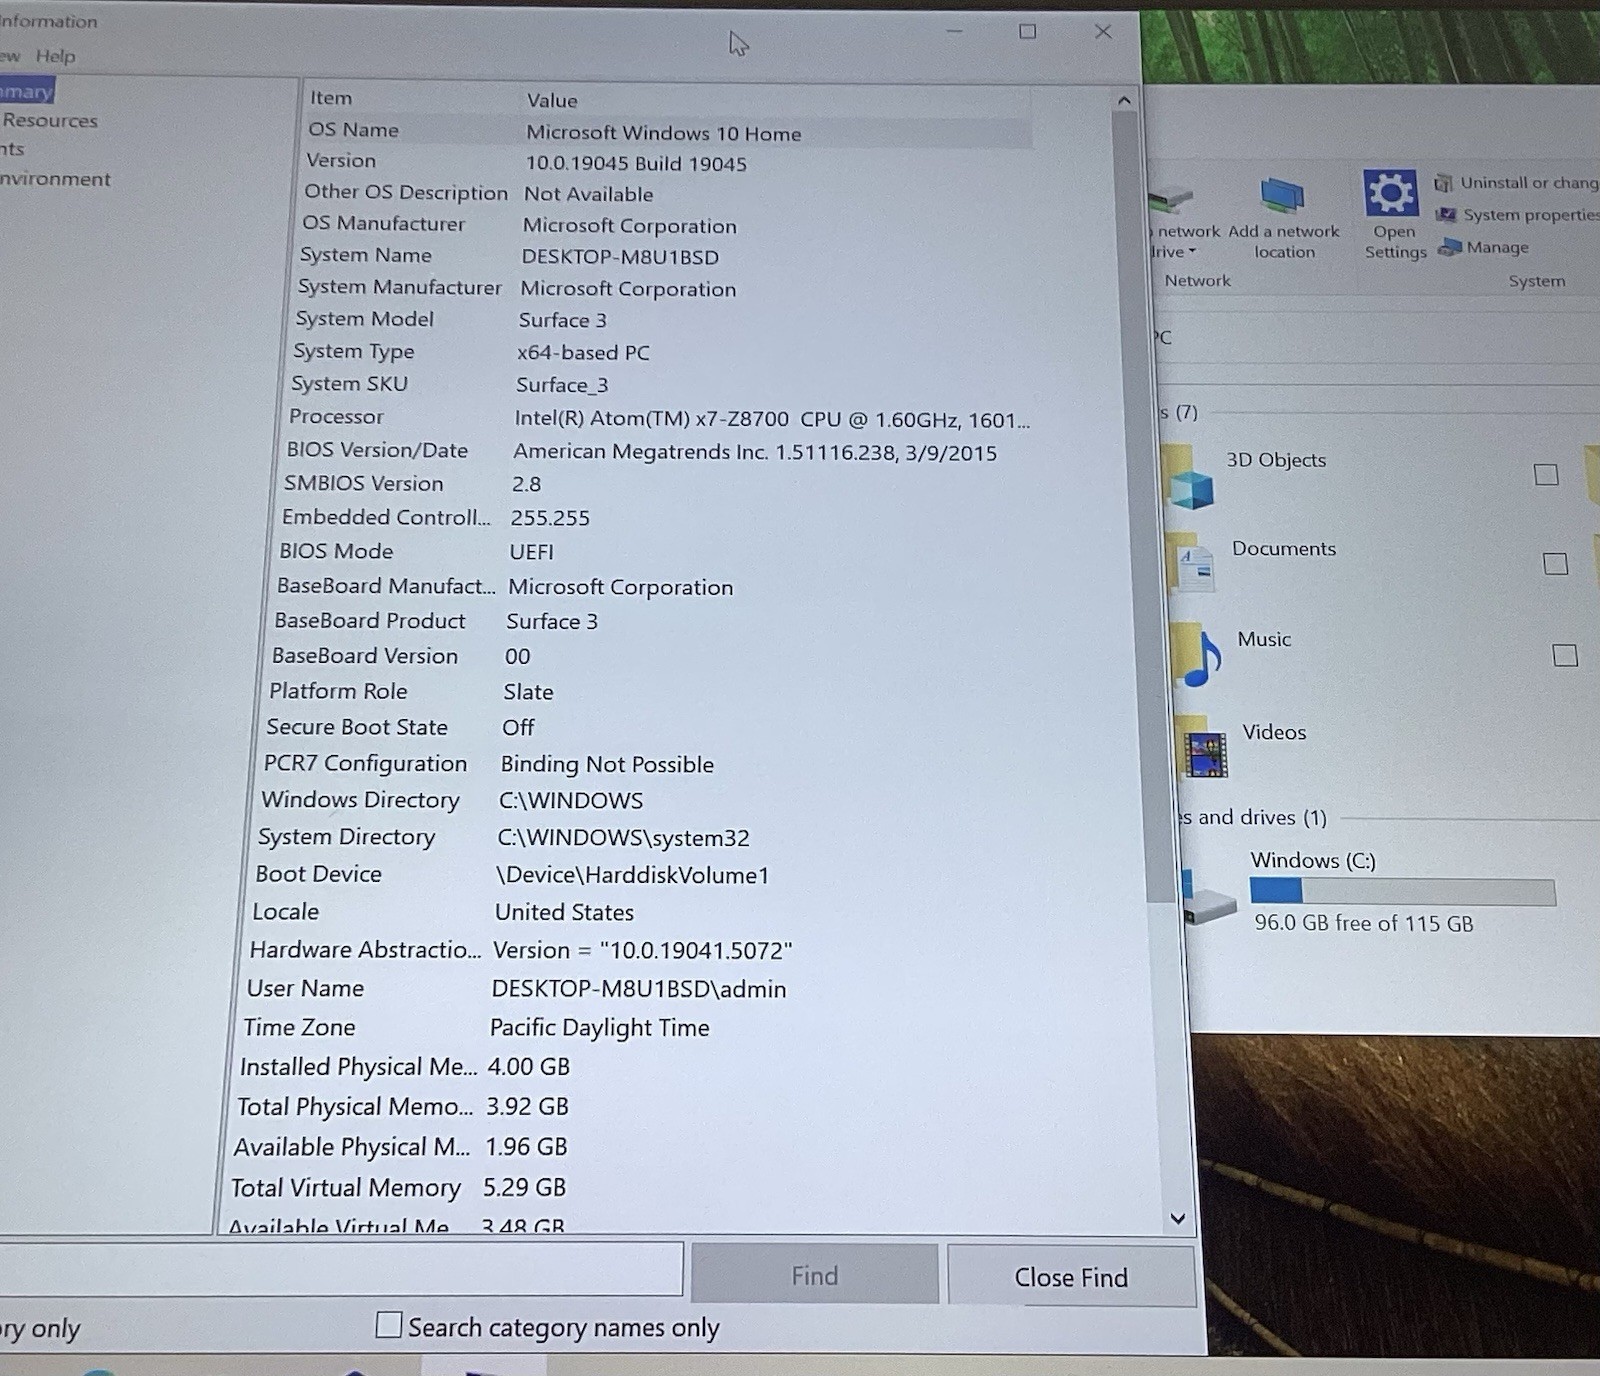The width and height of the screenshot is (1600, 1376).
Task: Select Software Environment tree node
Action: click(x=55, y=179)
